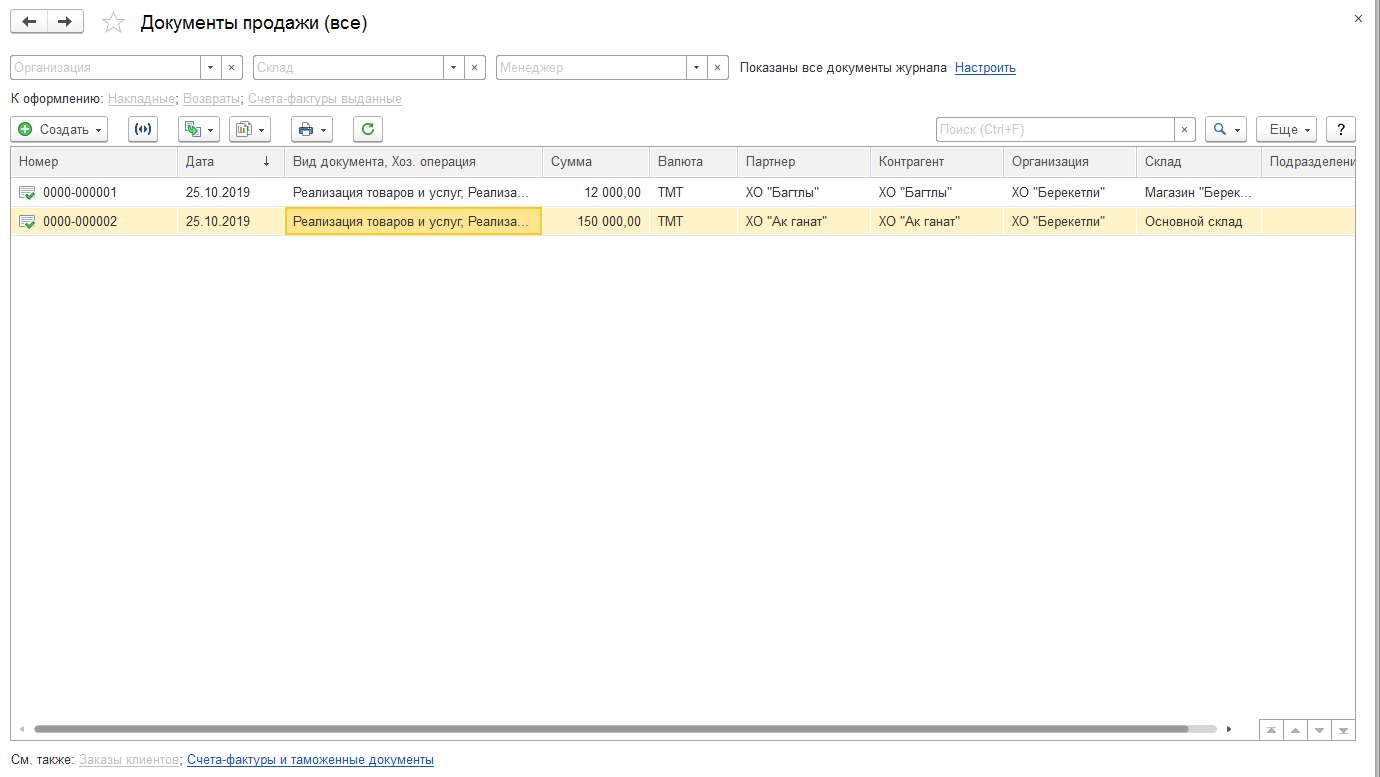Click the EDI exchange signal icon button
This screenshot has width=1380, height=777.
143,129
